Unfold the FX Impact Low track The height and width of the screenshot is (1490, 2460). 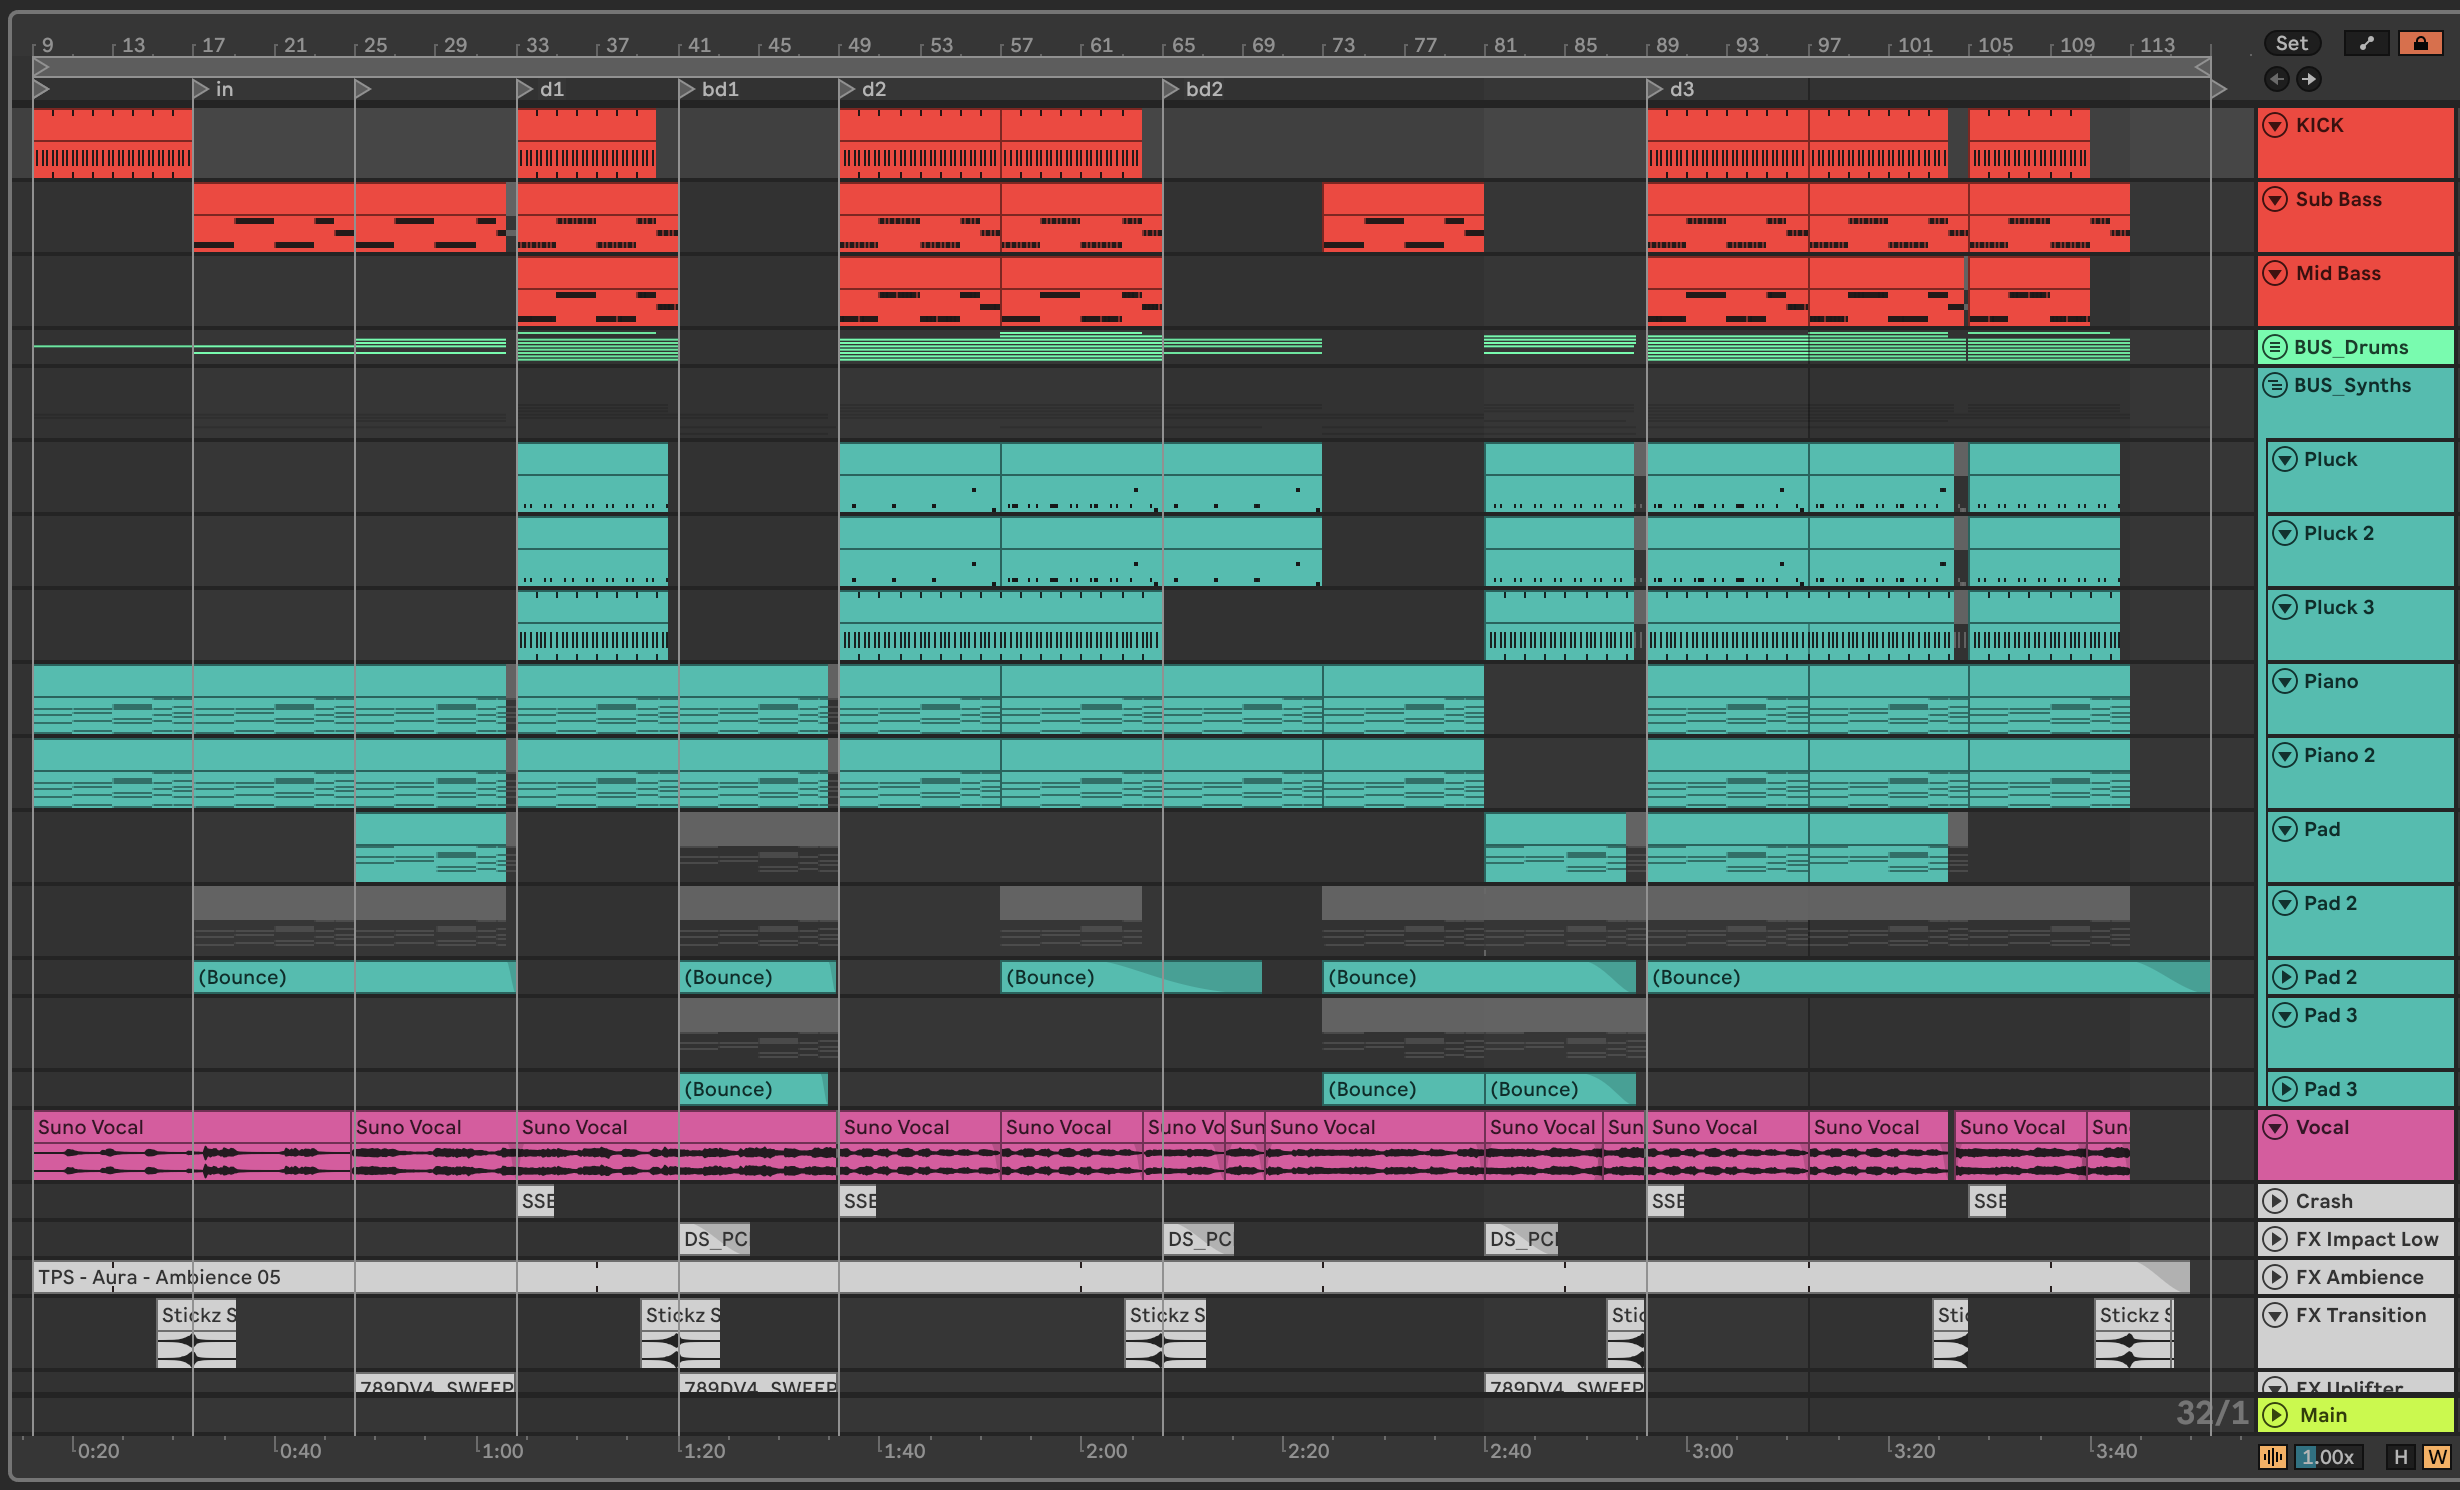tap(2275, 1239)
